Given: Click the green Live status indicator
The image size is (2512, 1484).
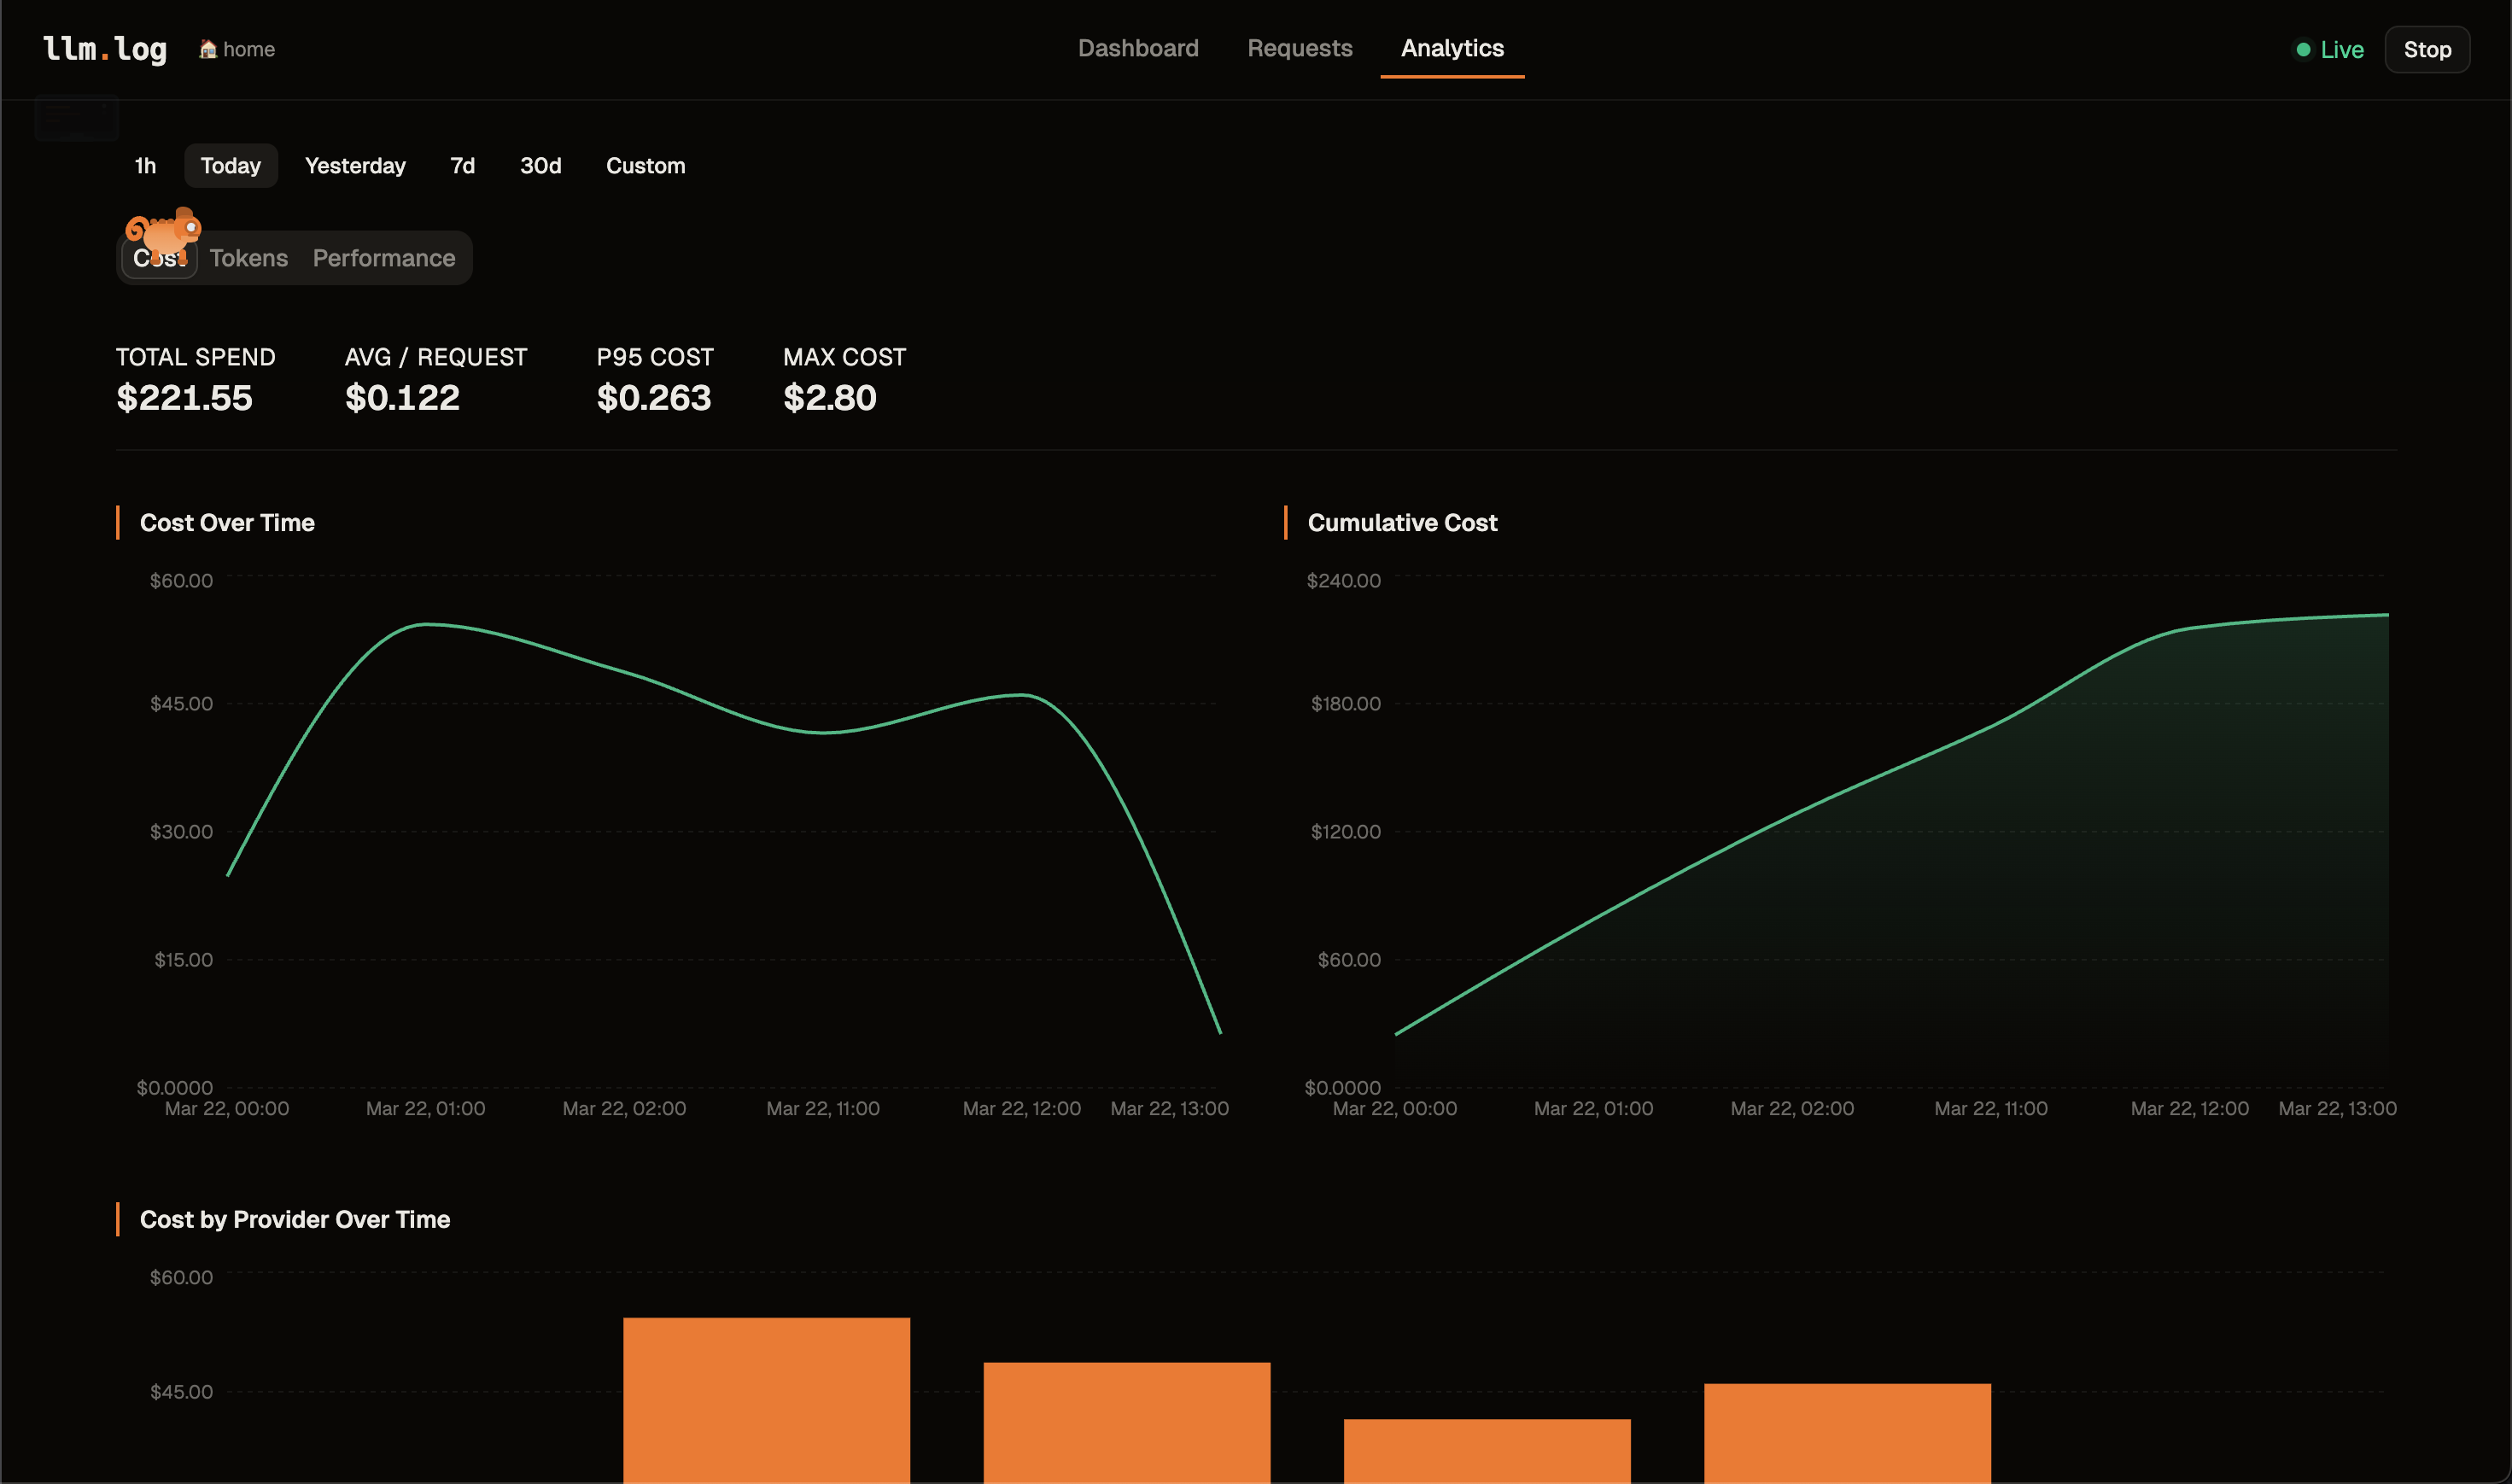Looking at the screenshot, I should pyautogui.click(x=2327, y=49).
